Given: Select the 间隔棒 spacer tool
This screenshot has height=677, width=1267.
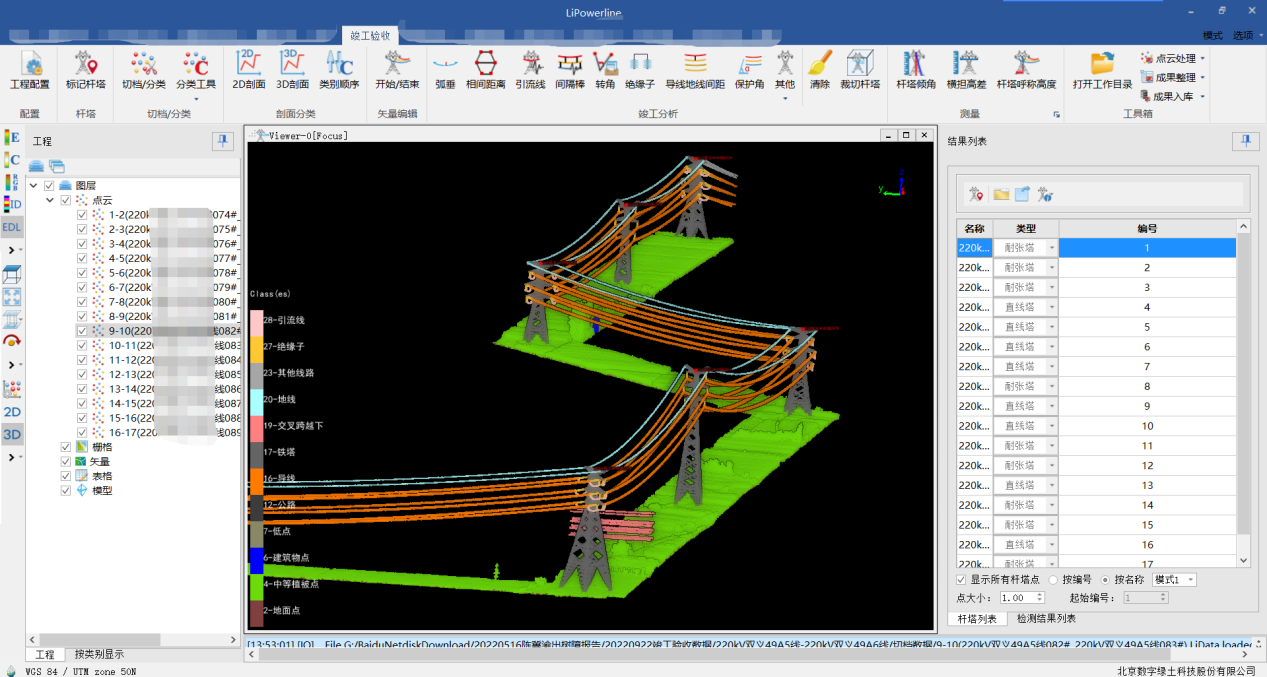Looking at the screenshot, I should (570, 70).
